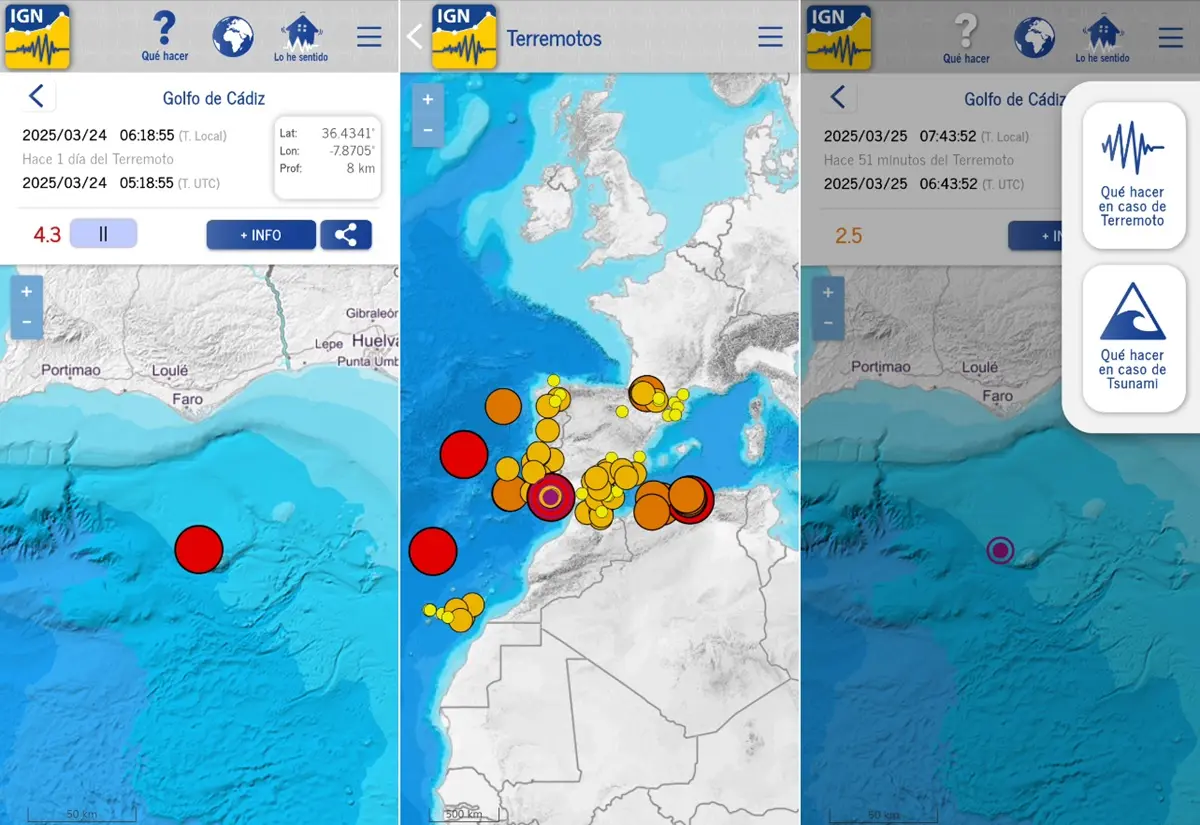Zoom in on Terremotos map
The width and height of the screenshot is (1200, 825).
[x=427, y=100]
